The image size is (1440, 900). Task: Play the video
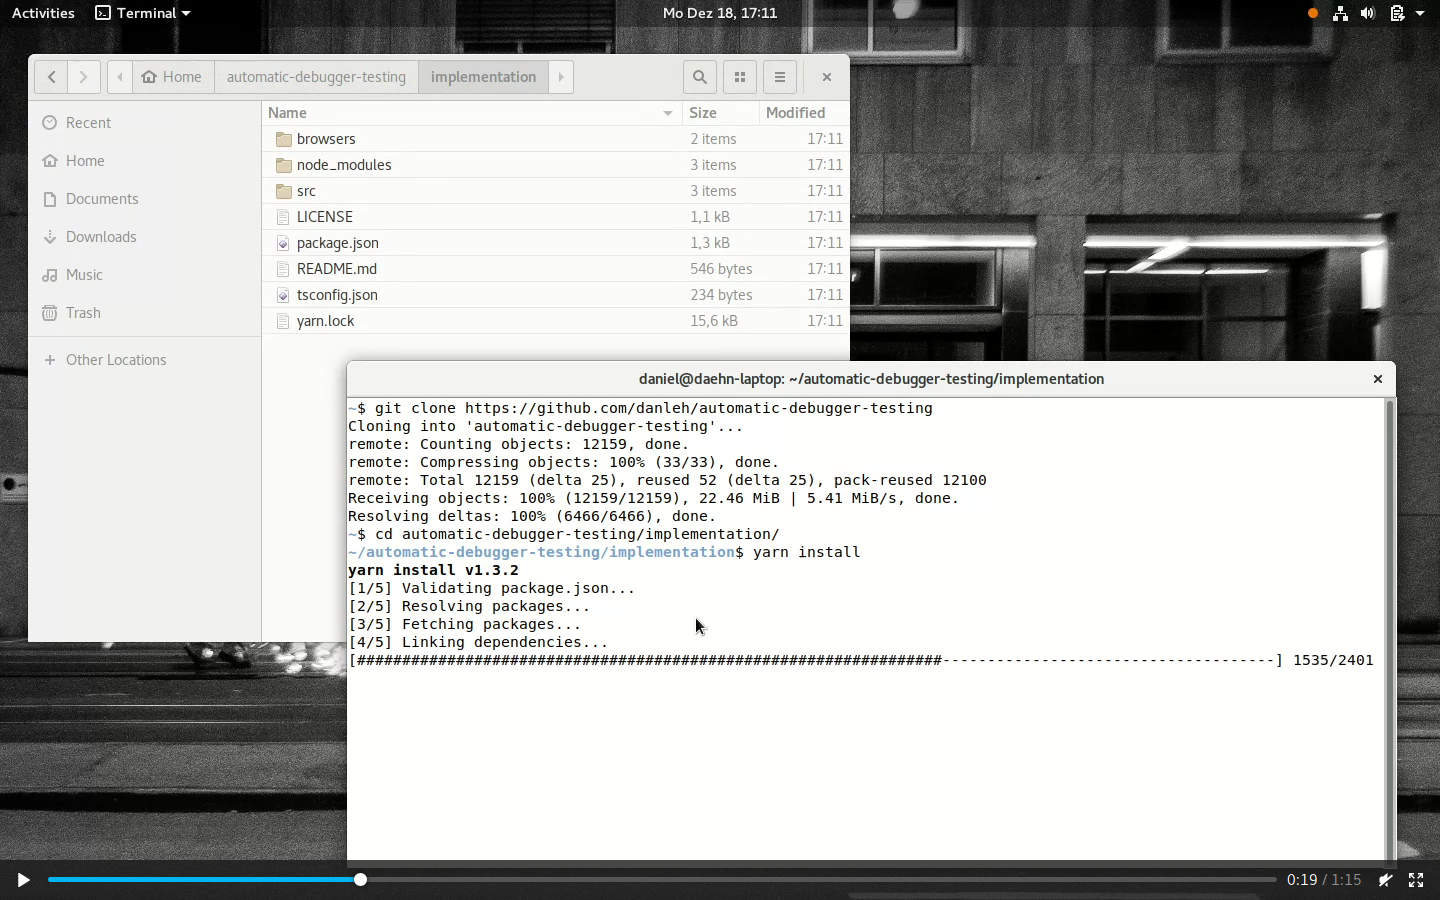[x=23, y=880]
